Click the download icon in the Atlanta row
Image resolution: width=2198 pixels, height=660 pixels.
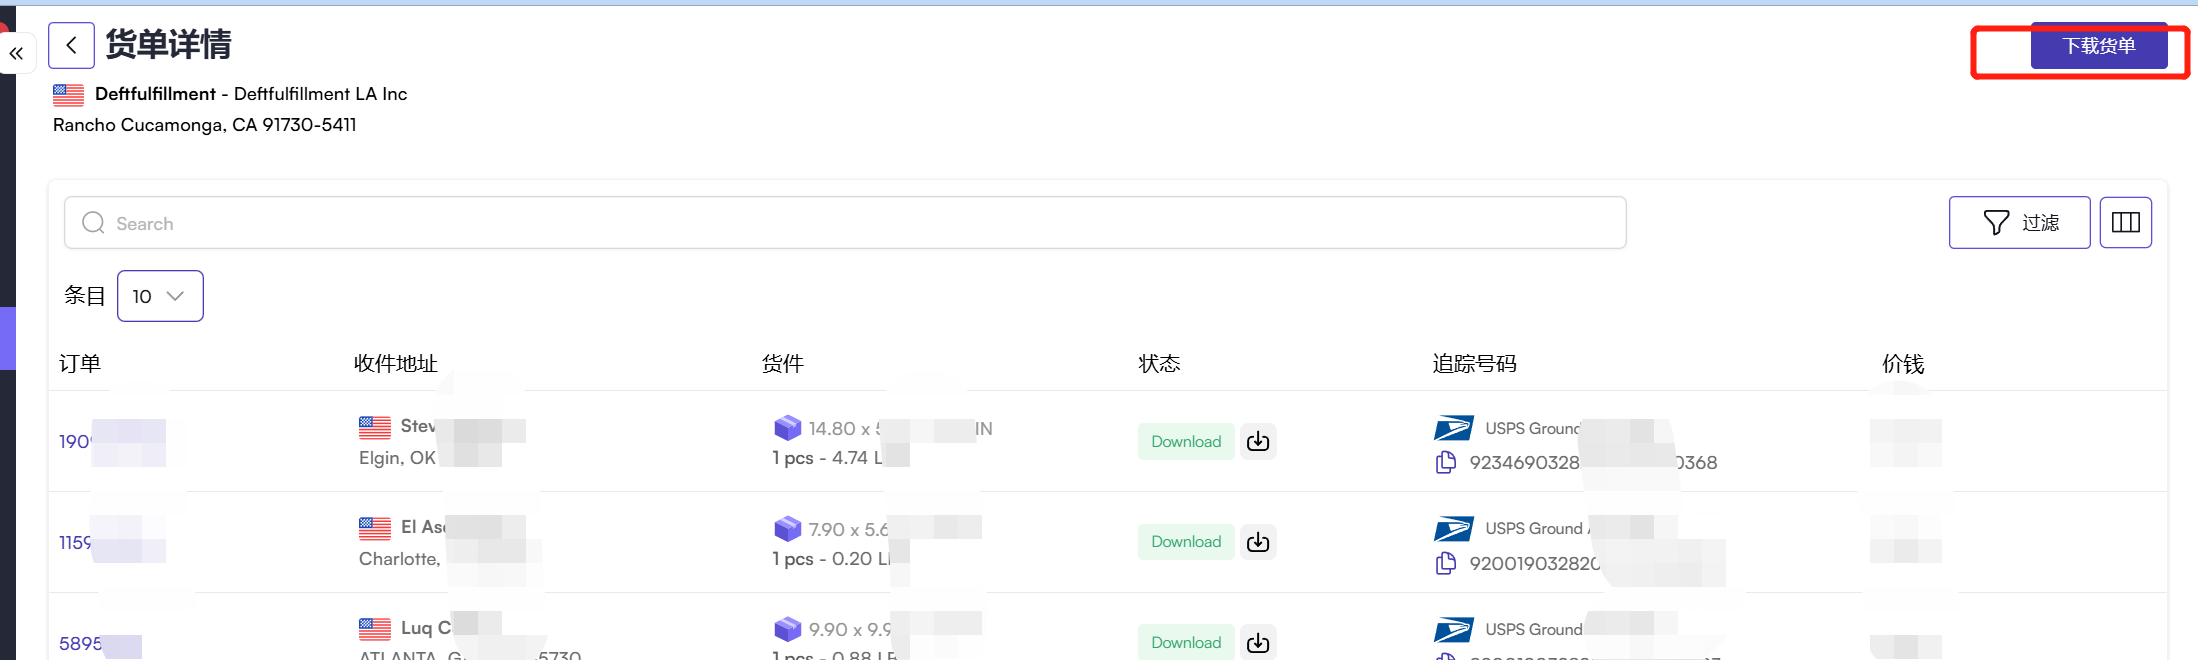pos(1258,642)
